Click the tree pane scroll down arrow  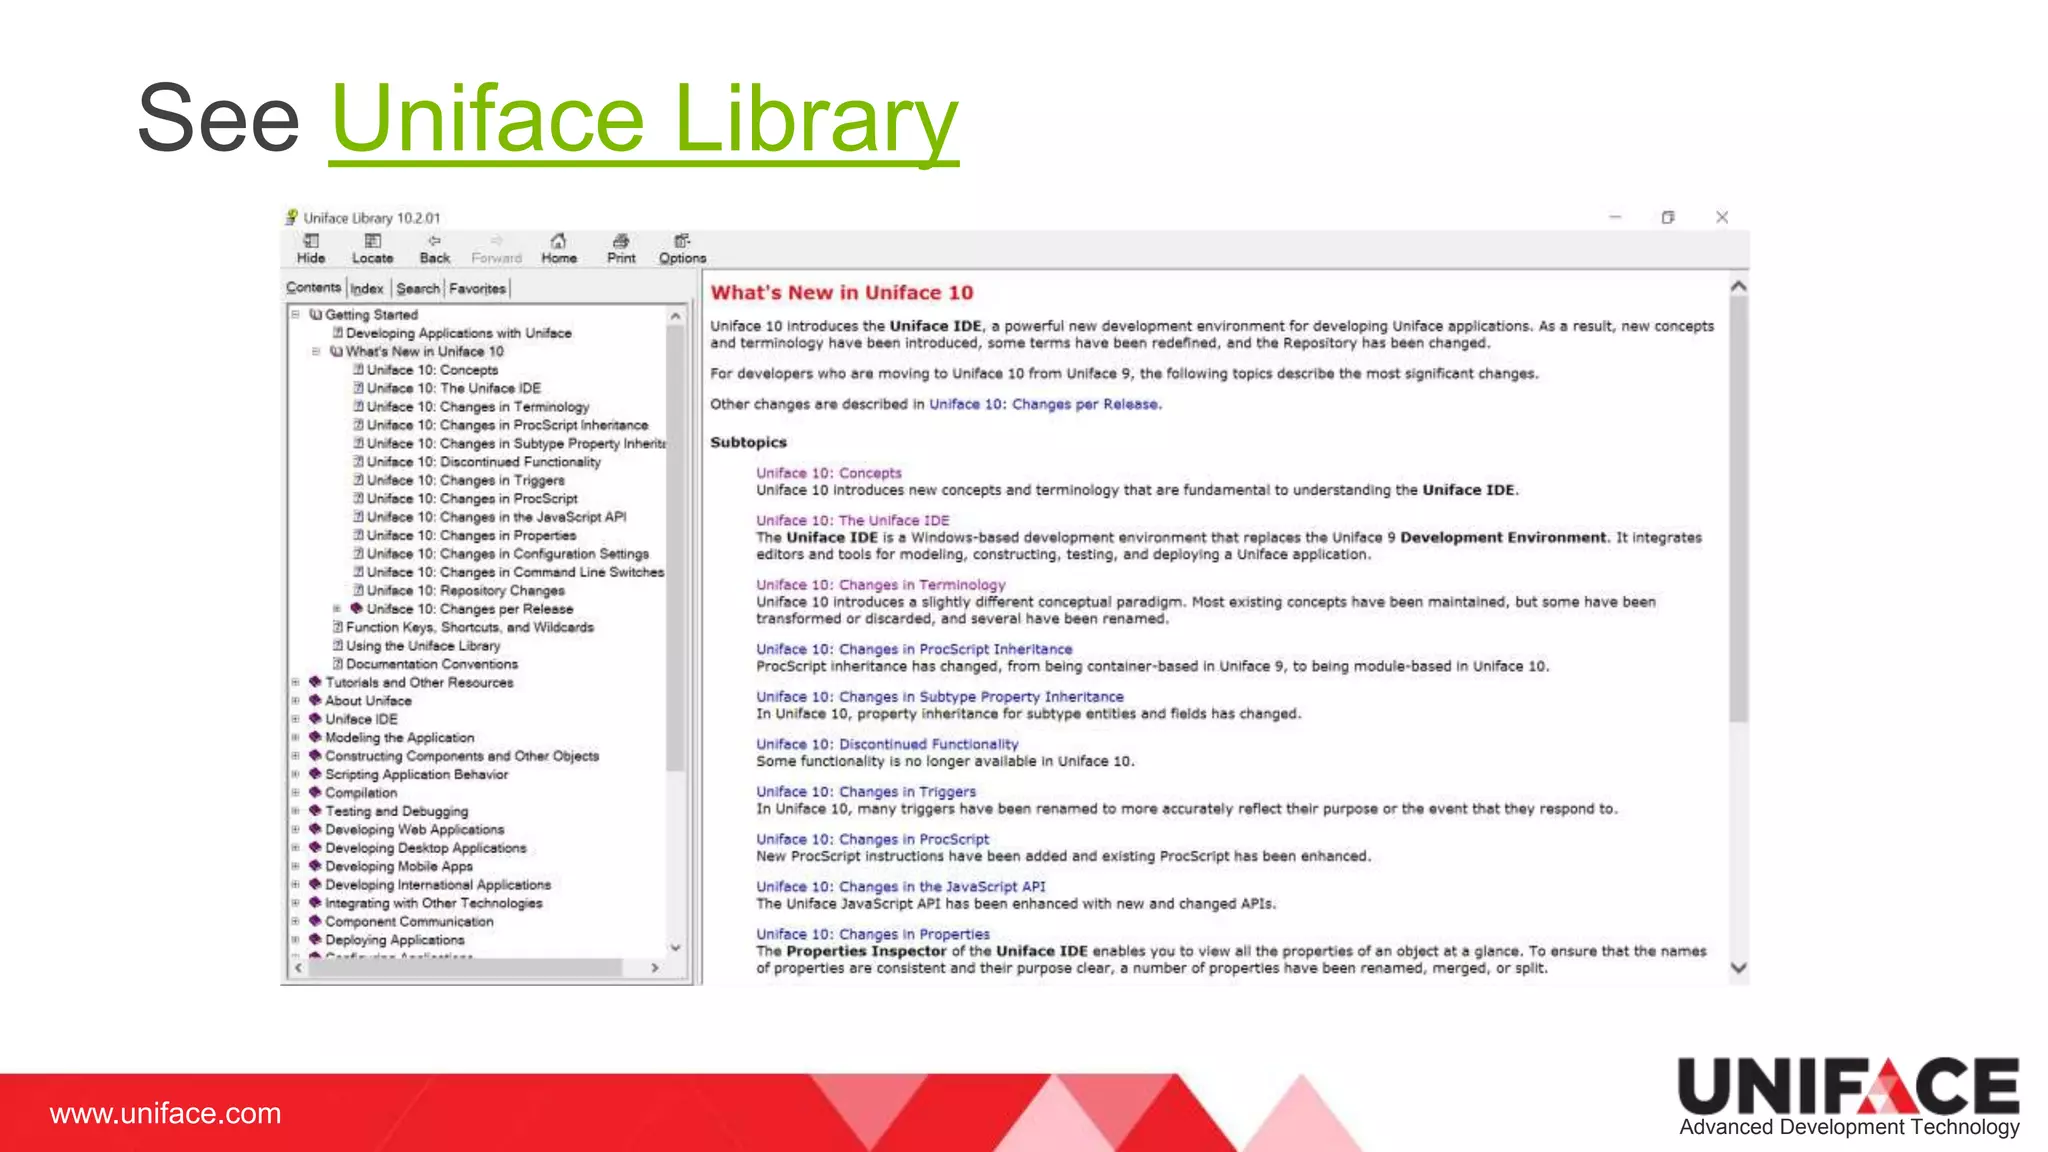pos(675,947)
